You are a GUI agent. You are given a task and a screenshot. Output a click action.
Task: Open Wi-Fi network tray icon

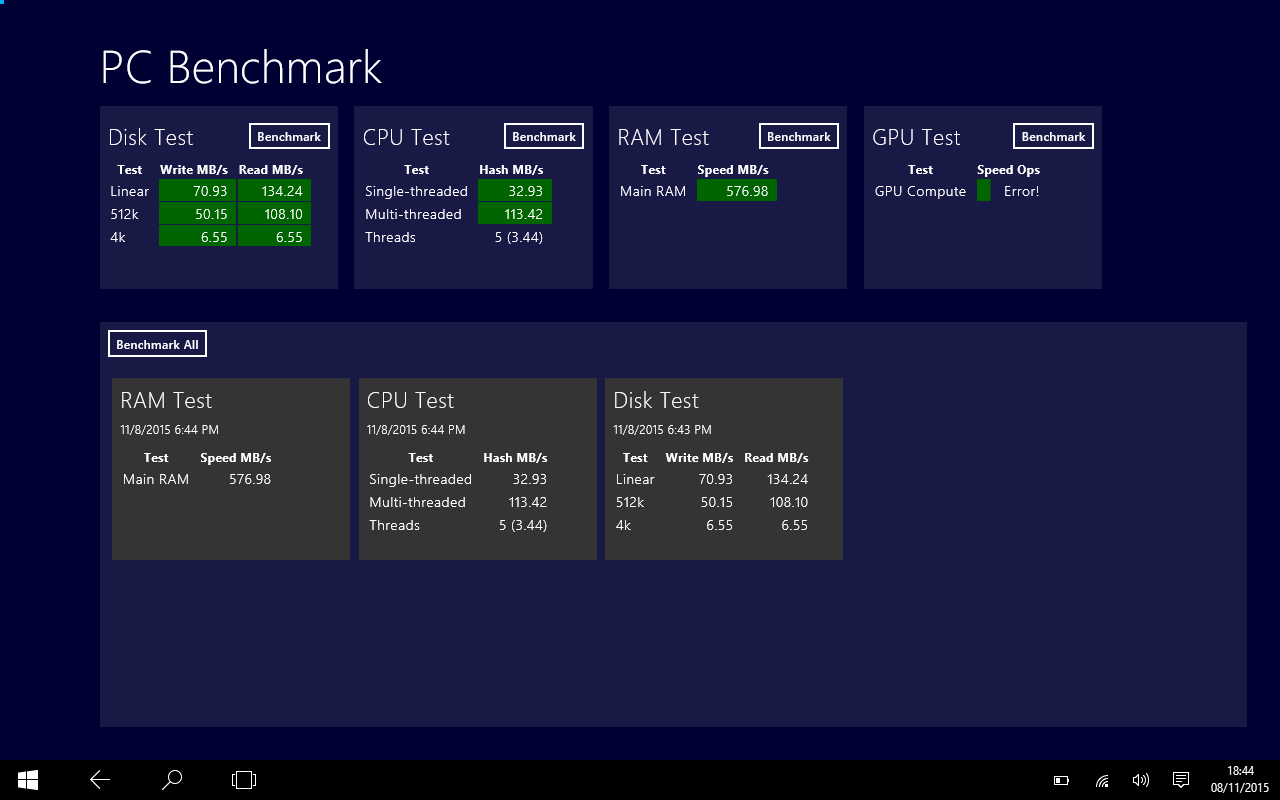(1102, 780)
